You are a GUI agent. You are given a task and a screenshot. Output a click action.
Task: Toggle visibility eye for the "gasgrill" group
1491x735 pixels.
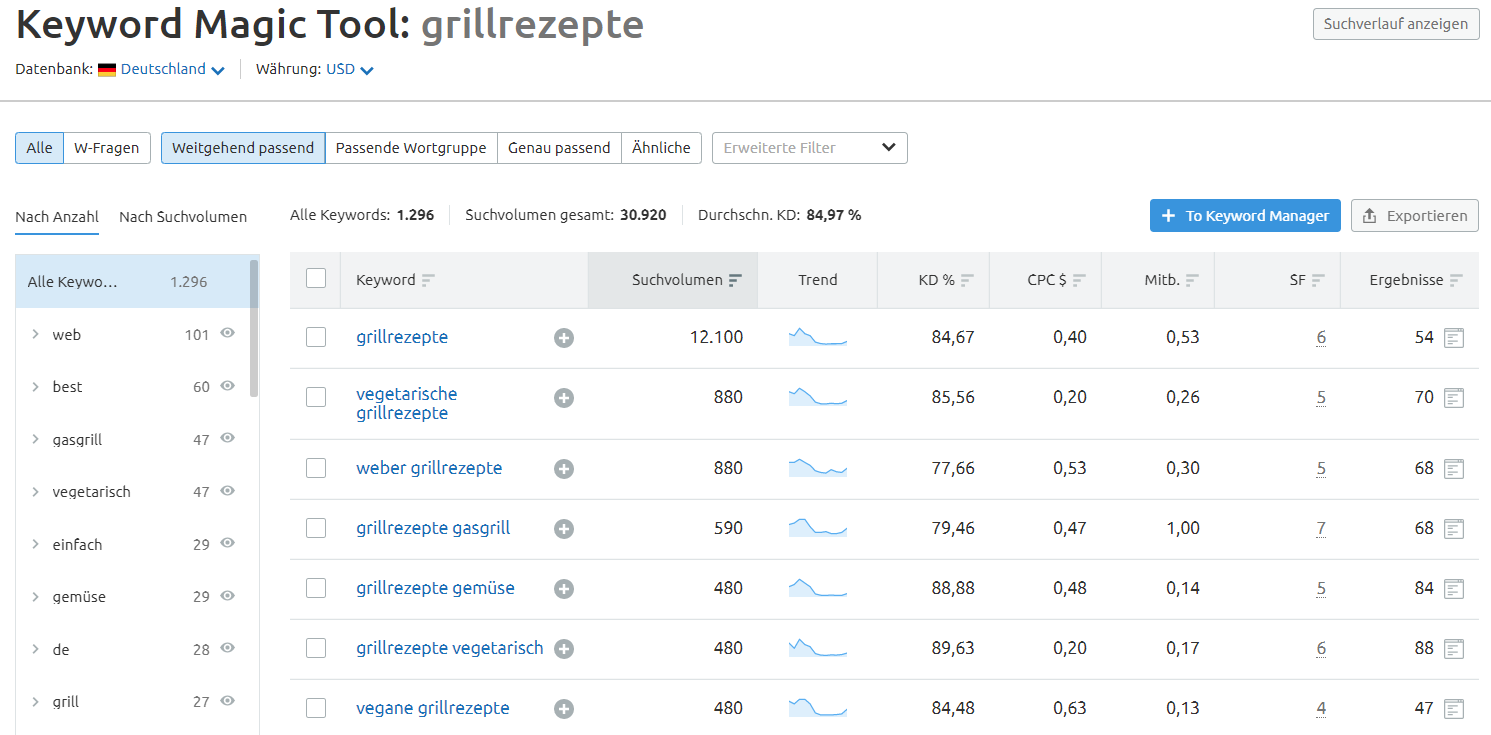click(x=227, y=438)
